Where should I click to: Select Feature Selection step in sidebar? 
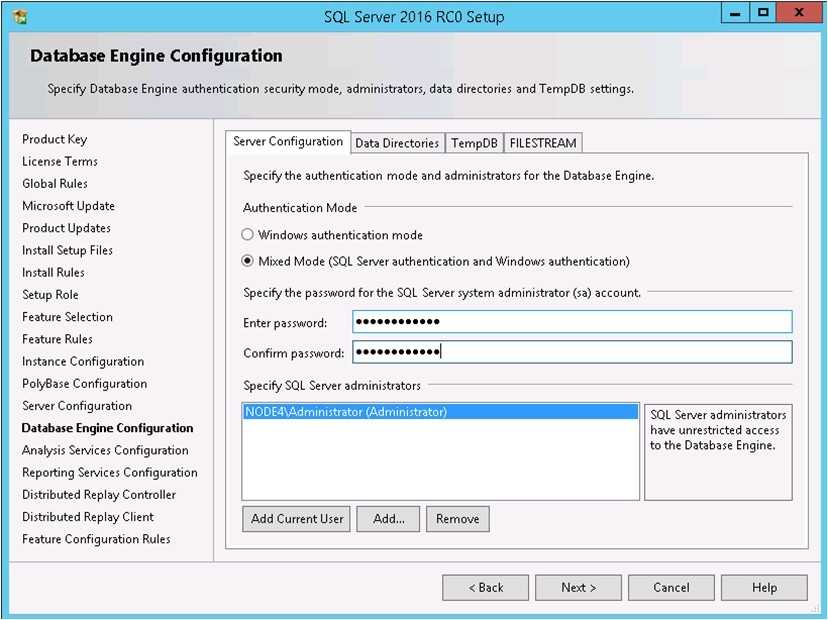pyautogui.click(x=67, y=317)
